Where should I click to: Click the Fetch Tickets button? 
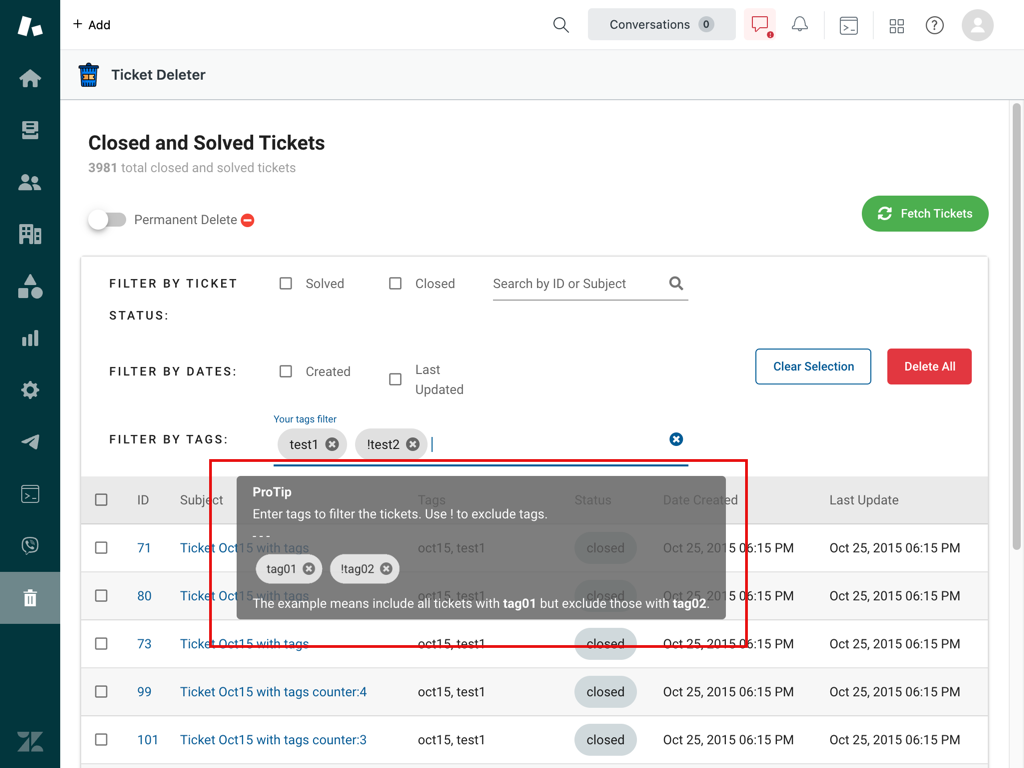(x=925, y=214)
